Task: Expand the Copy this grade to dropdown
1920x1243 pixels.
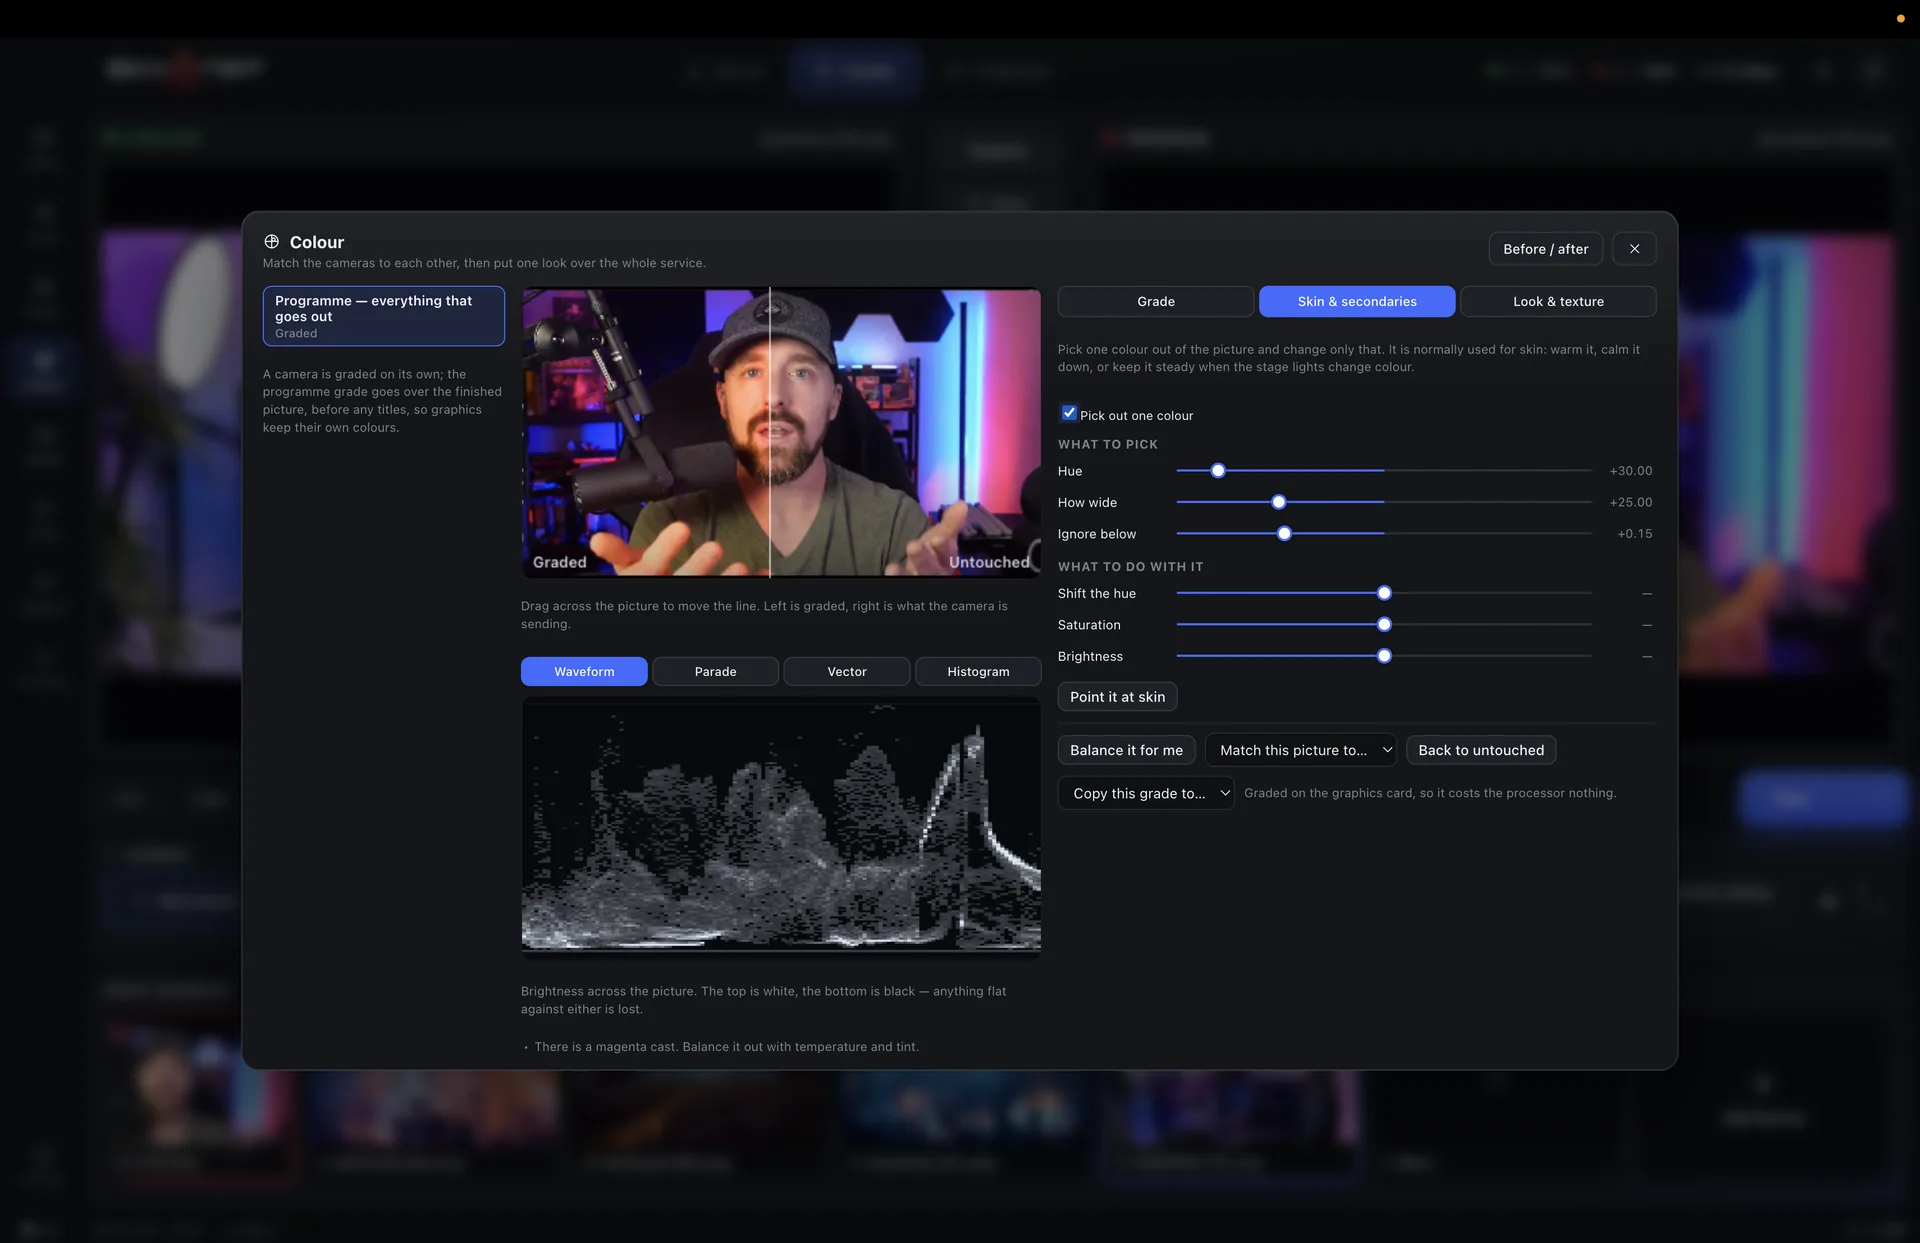Action: click(x=1145, y=793)
